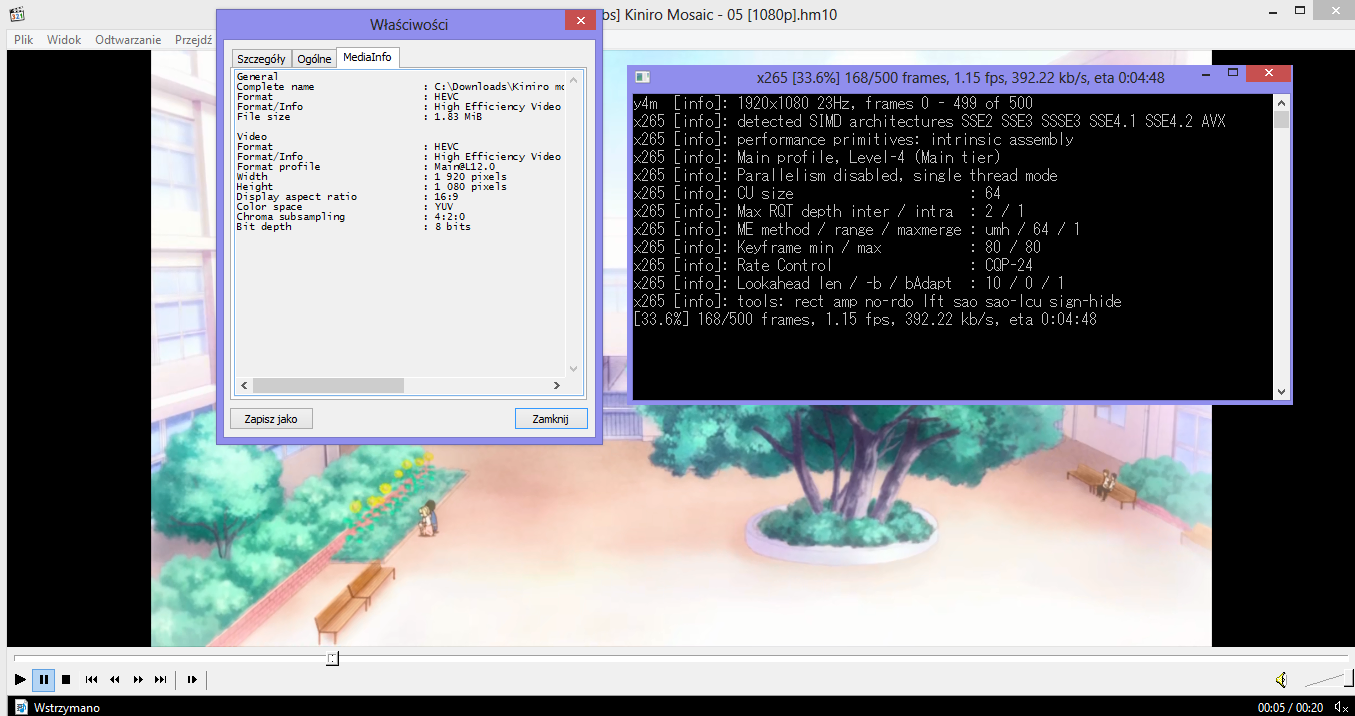
Task: Click the media file icon beside Wstrzymano
Action: 20,707
